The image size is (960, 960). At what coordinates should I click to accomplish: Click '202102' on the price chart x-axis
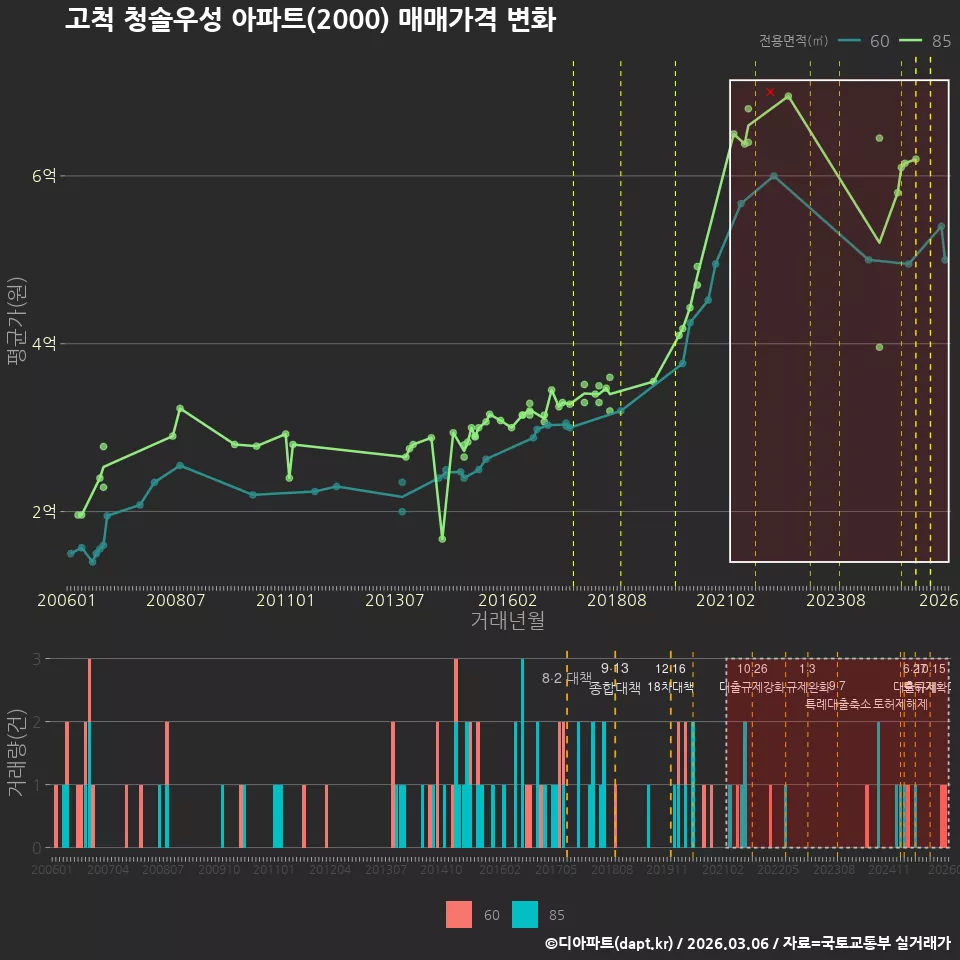click(726, 600)
